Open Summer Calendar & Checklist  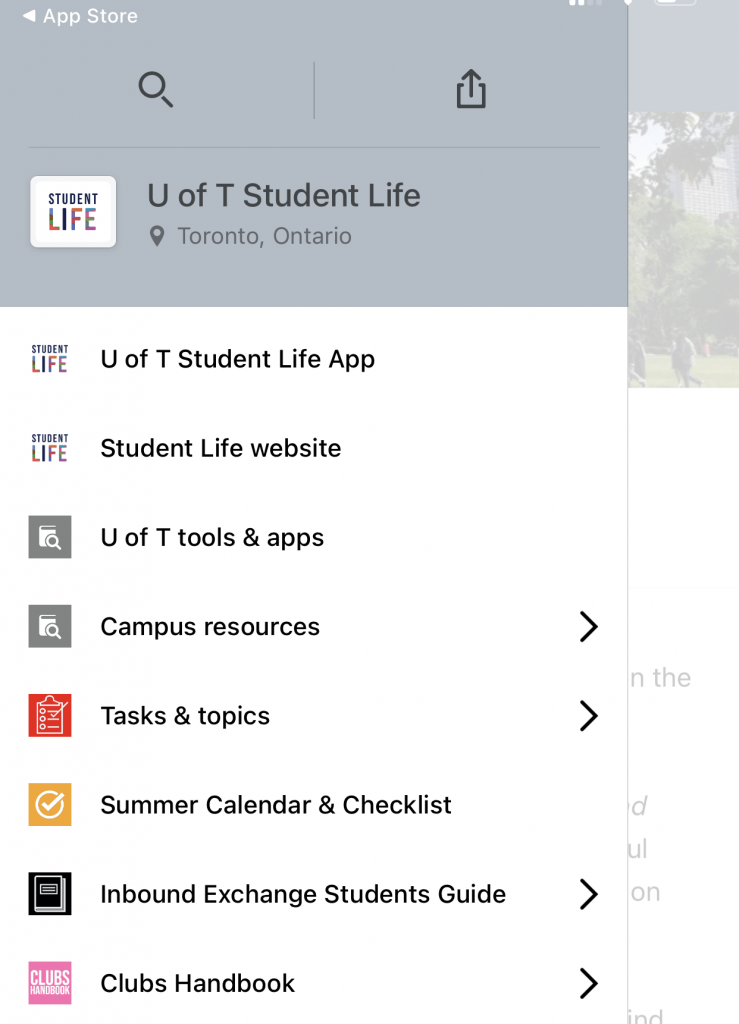(x=276, y=805)
